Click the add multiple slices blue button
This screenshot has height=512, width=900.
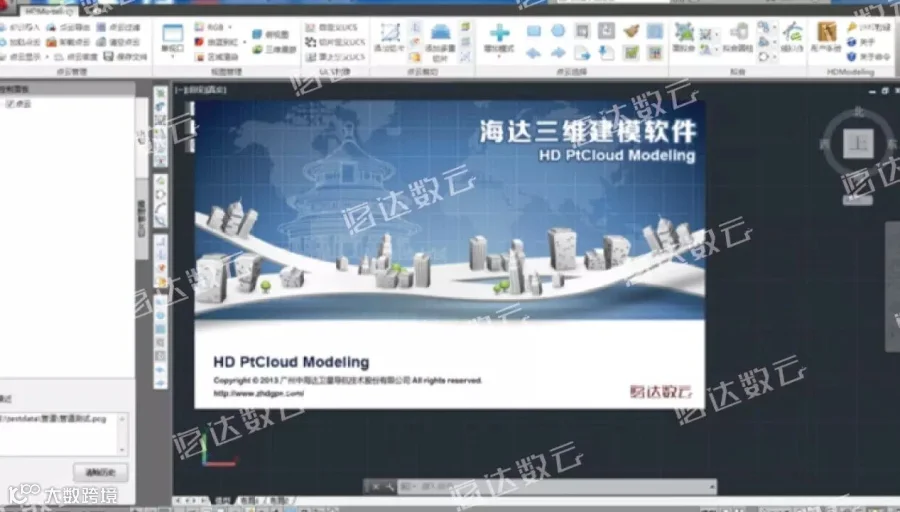440,42
